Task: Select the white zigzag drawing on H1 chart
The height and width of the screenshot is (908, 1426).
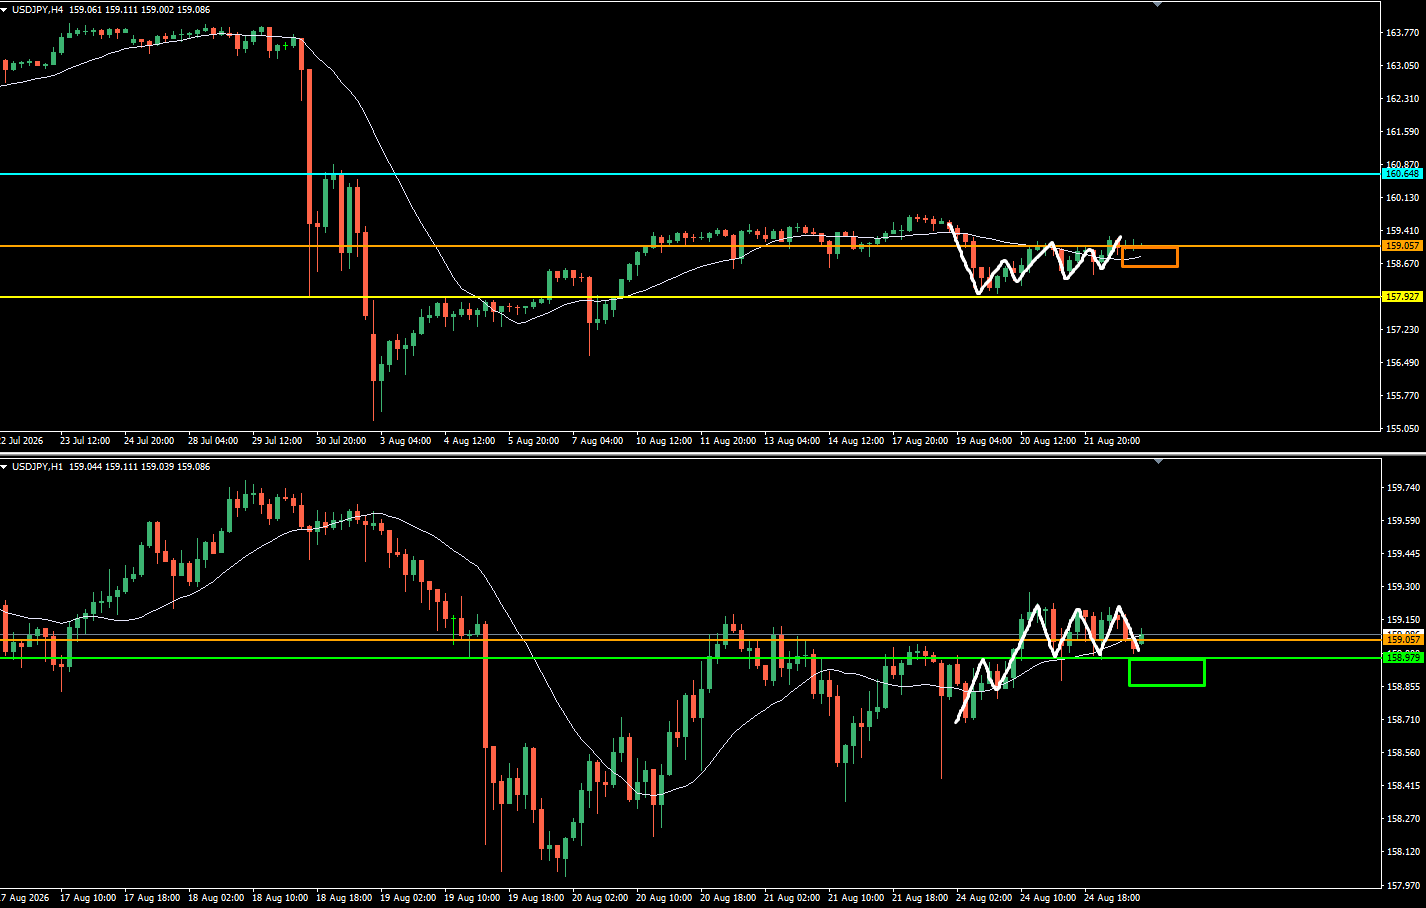Action: 1047,662
